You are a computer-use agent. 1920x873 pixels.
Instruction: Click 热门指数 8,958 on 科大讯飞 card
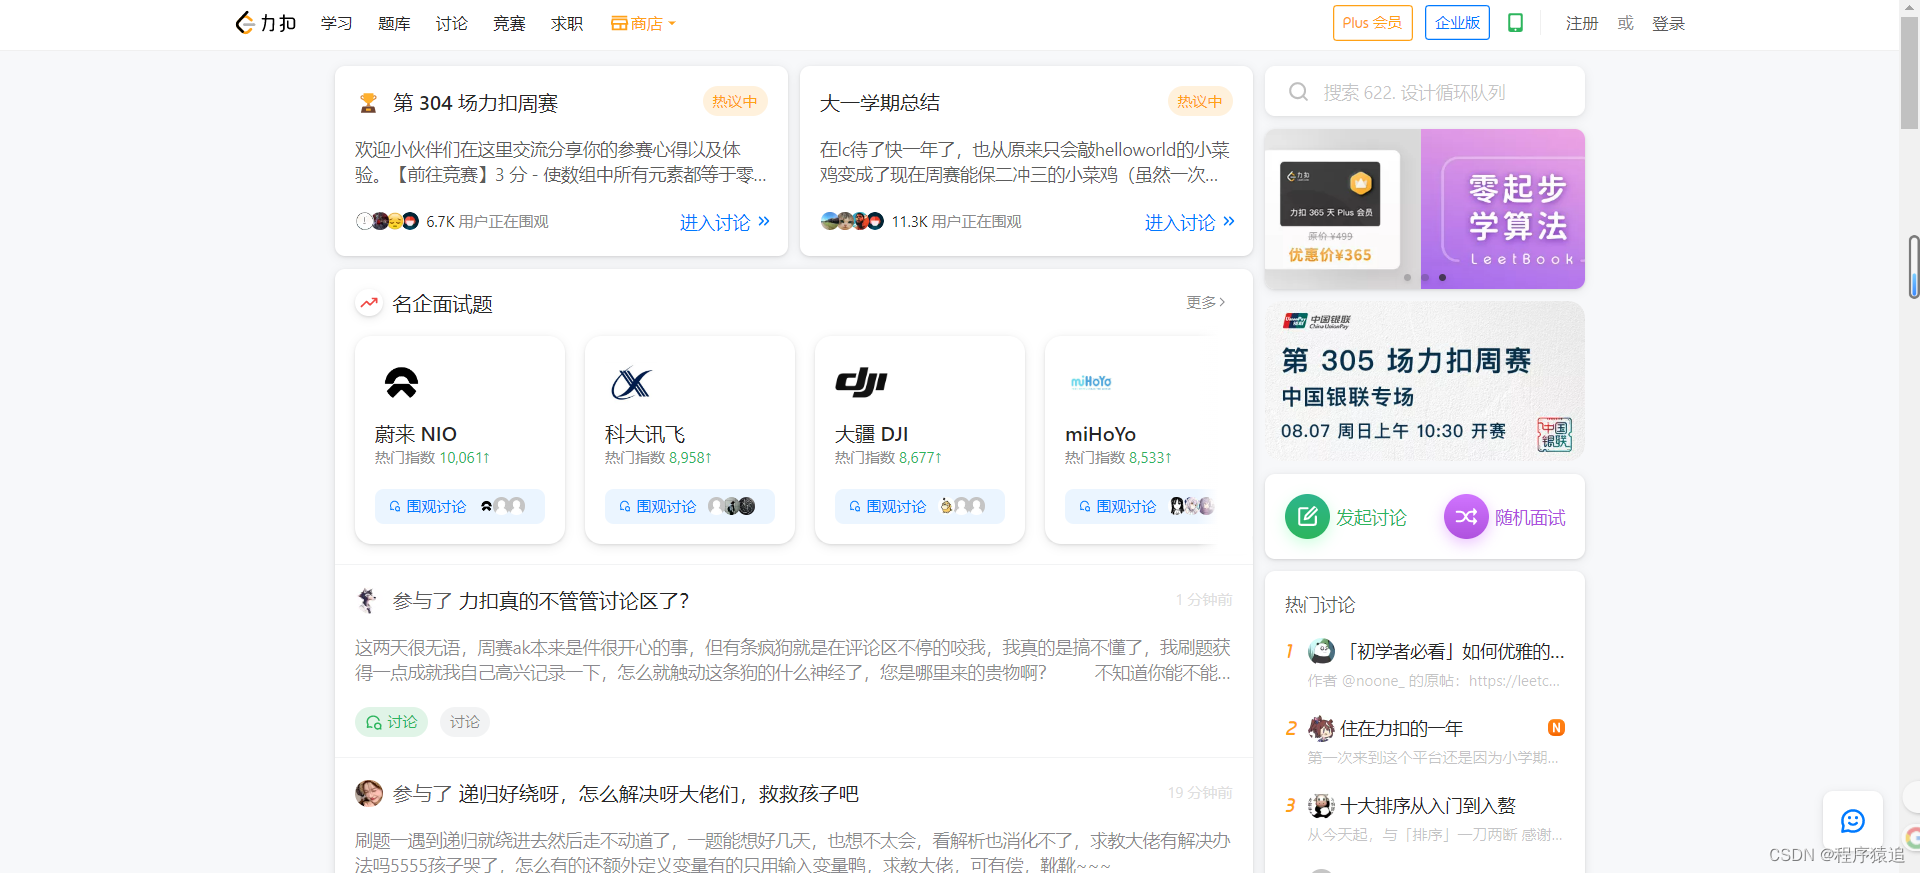(x=658, y=457)
